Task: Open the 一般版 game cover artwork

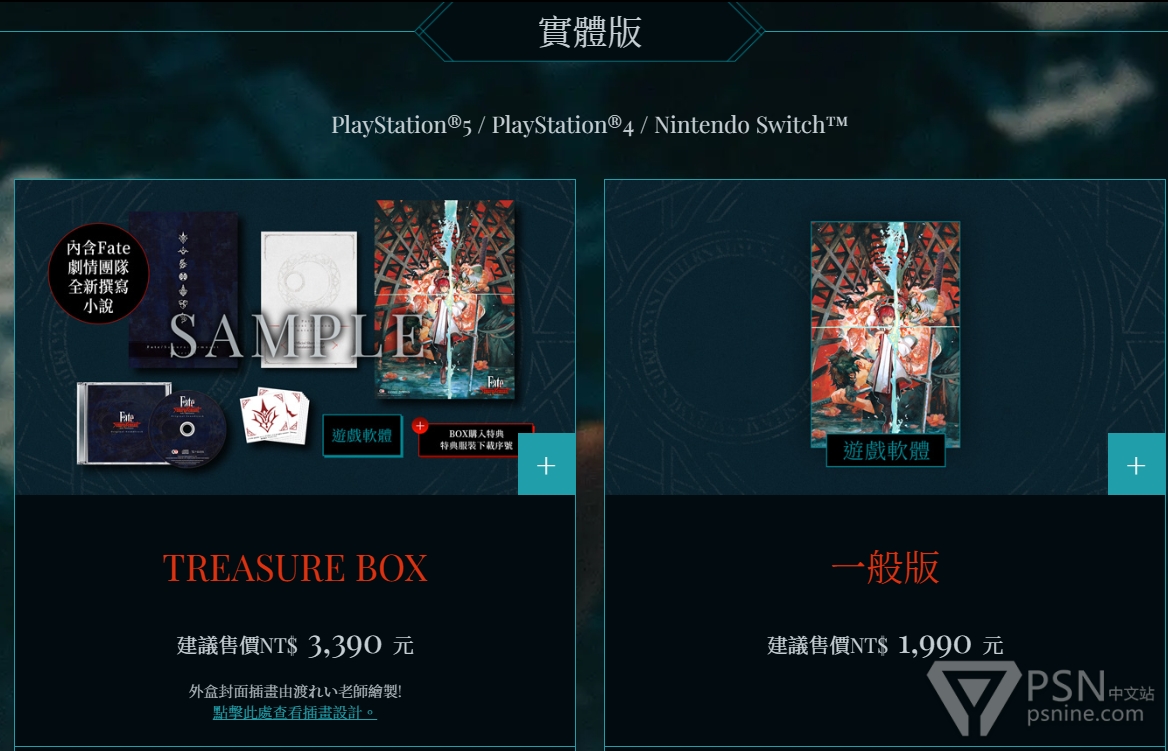Action: [885, 334]
